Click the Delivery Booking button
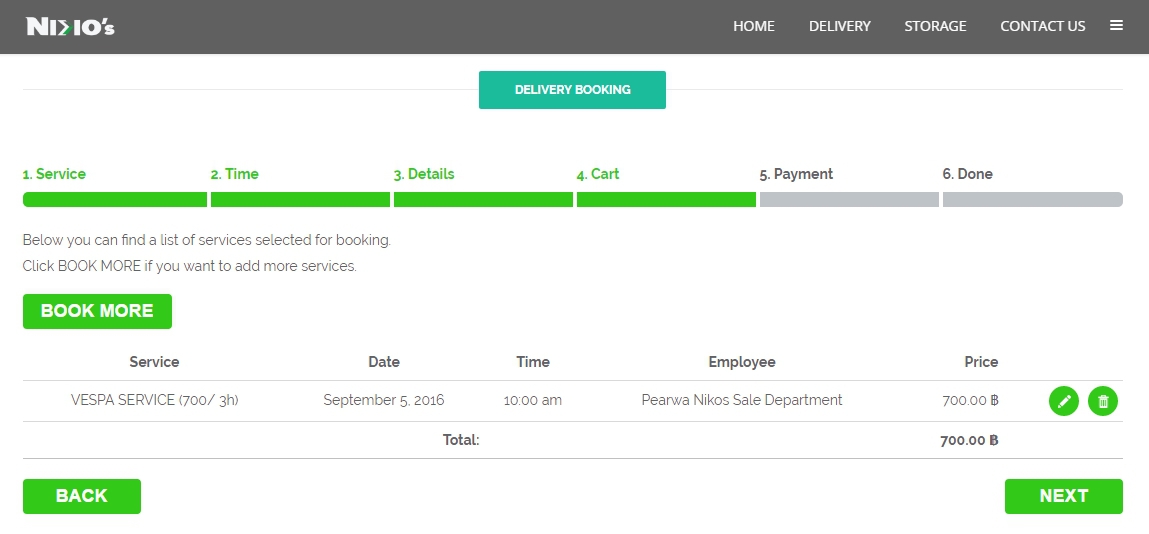1149x534 pixels. pos(572,90)
